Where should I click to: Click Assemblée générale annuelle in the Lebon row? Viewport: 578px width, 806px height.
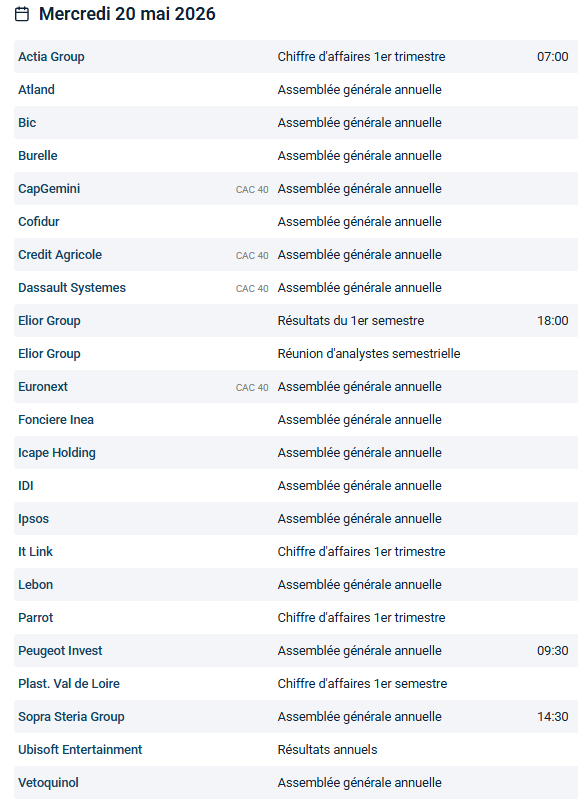(x=359, y=584)
